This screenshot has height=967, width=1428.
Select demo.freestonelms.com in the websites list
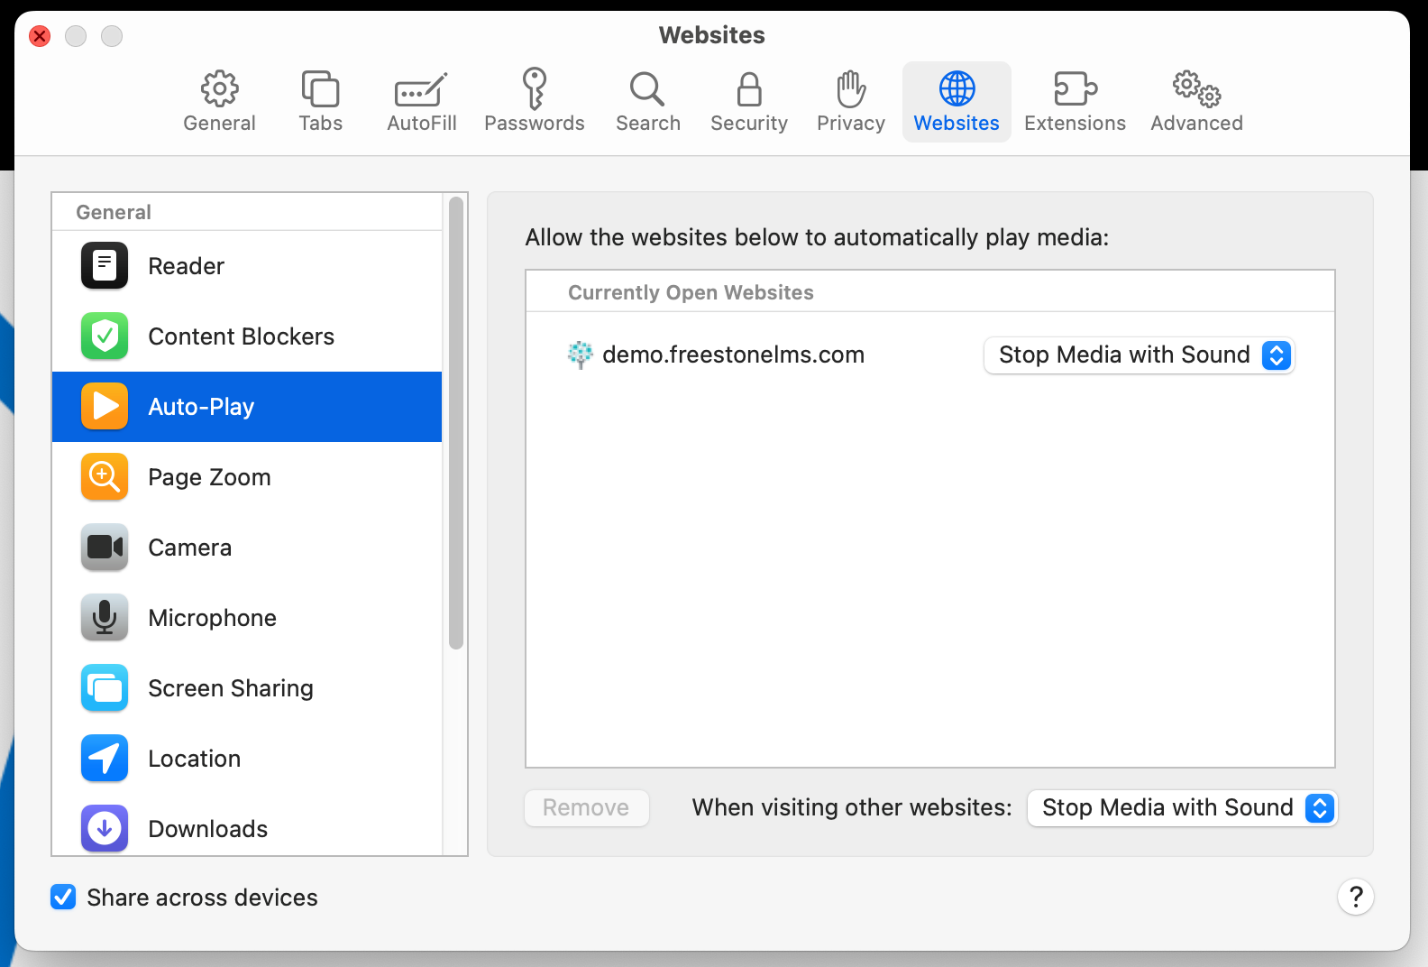point(733,354)
